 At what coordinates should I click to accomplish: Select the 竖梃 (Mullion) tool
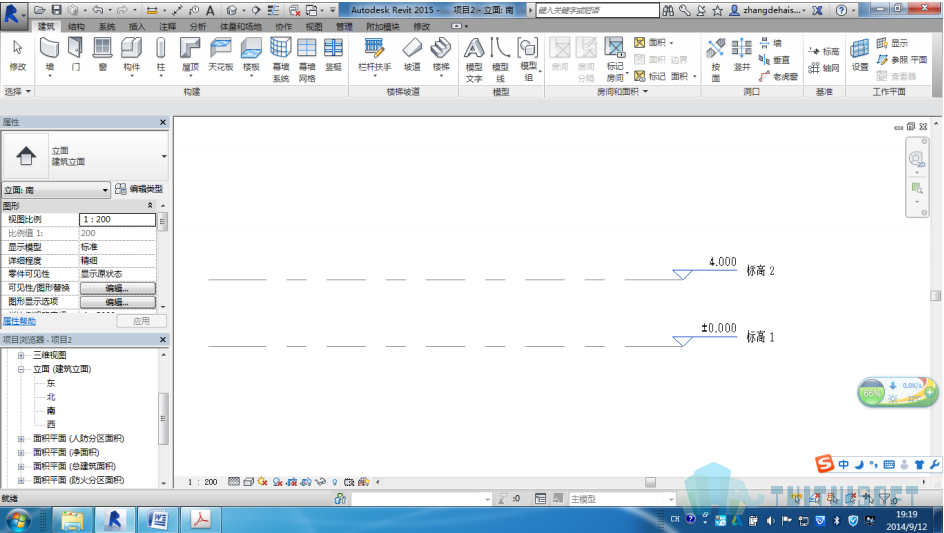(x=334, y=54)
